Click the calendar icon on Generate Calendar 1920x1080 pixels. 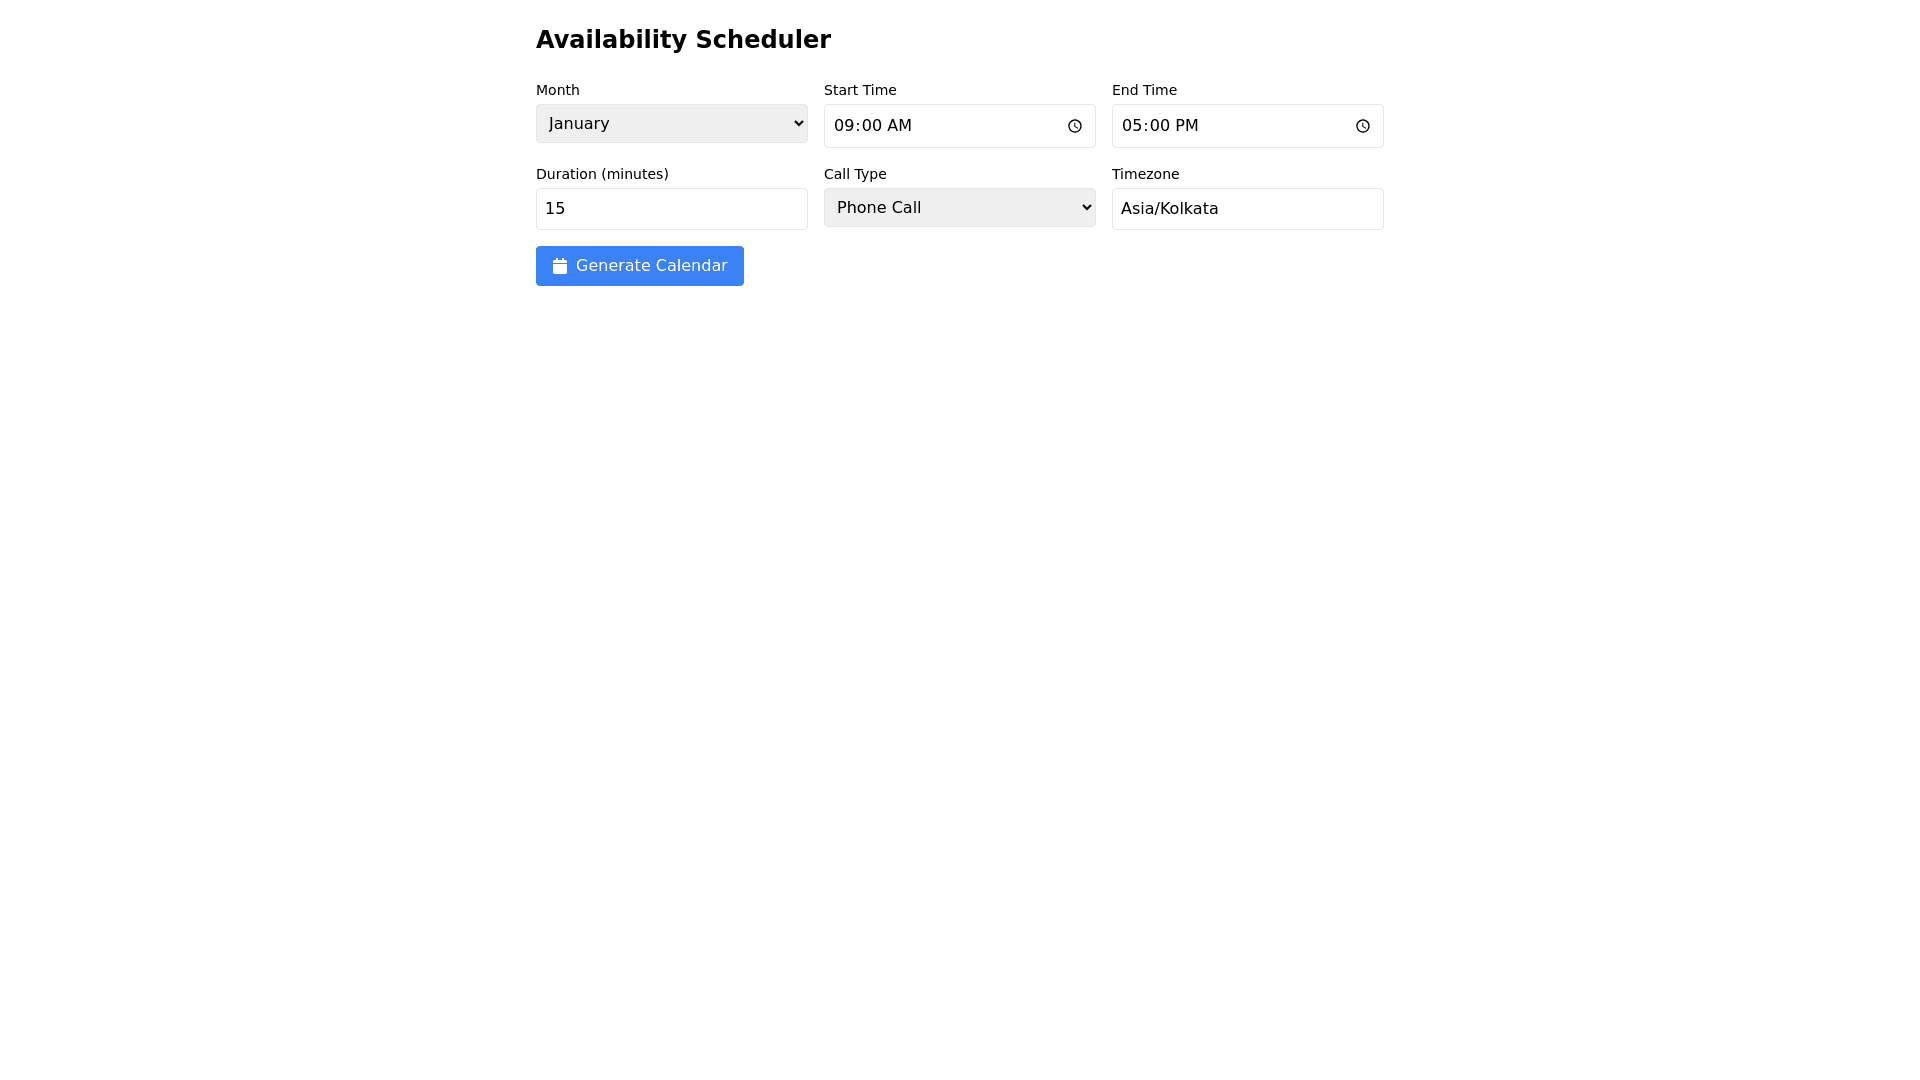tap(560, 266)
